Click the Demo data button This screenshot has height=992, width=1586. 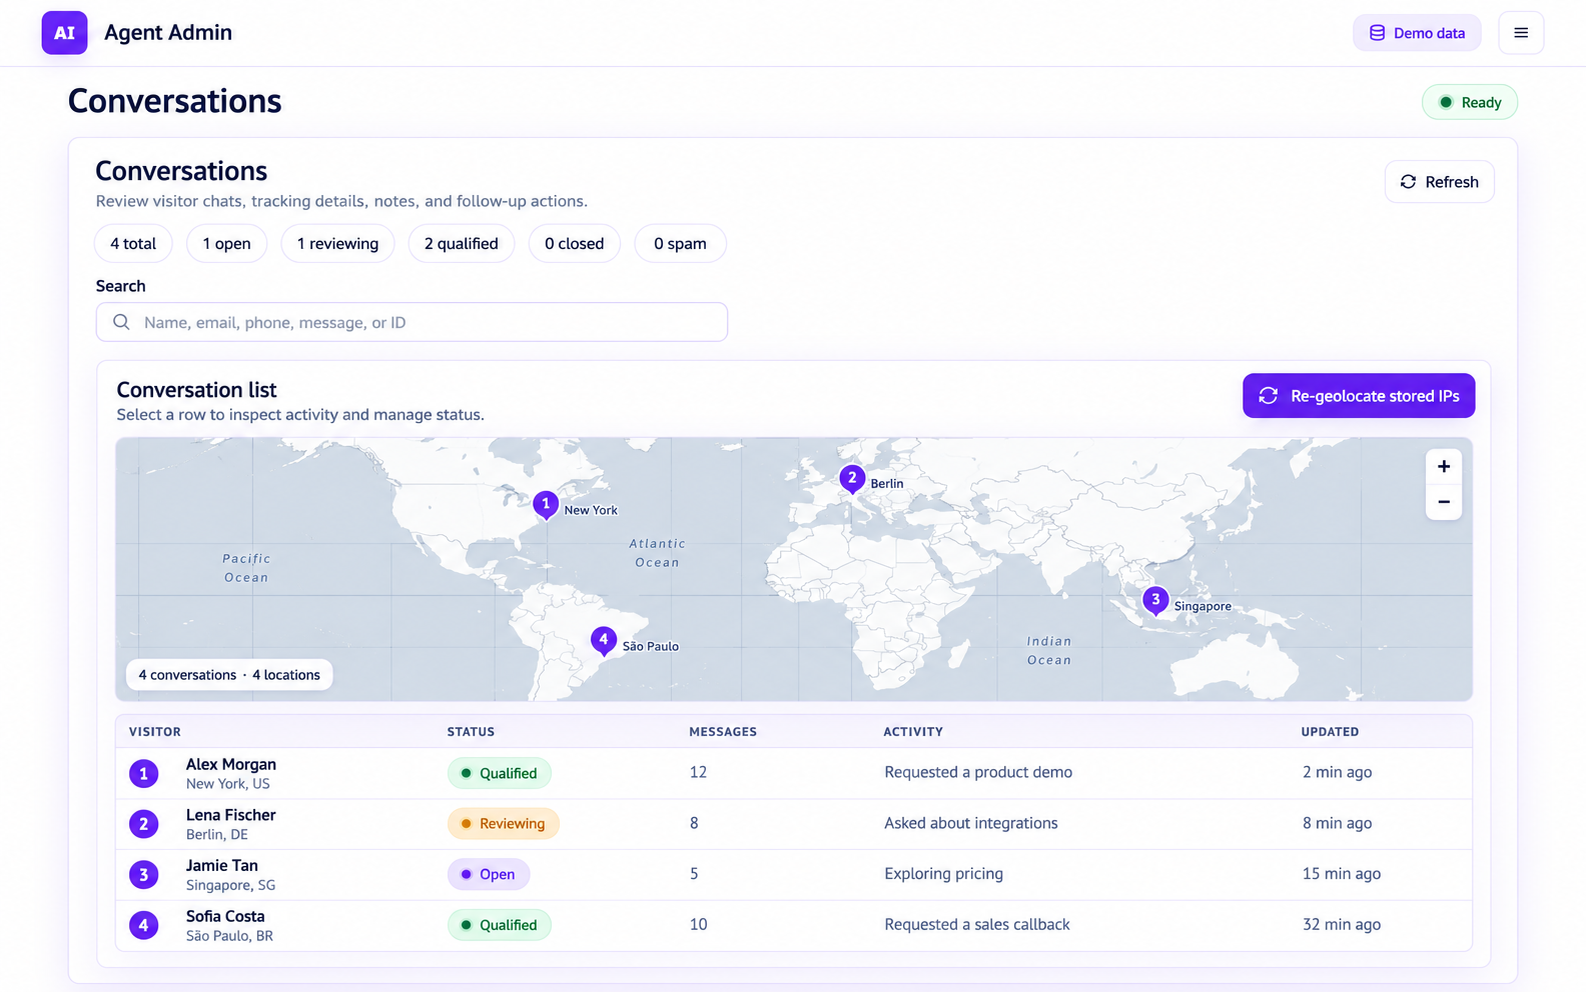click(x=1417, y=33)
